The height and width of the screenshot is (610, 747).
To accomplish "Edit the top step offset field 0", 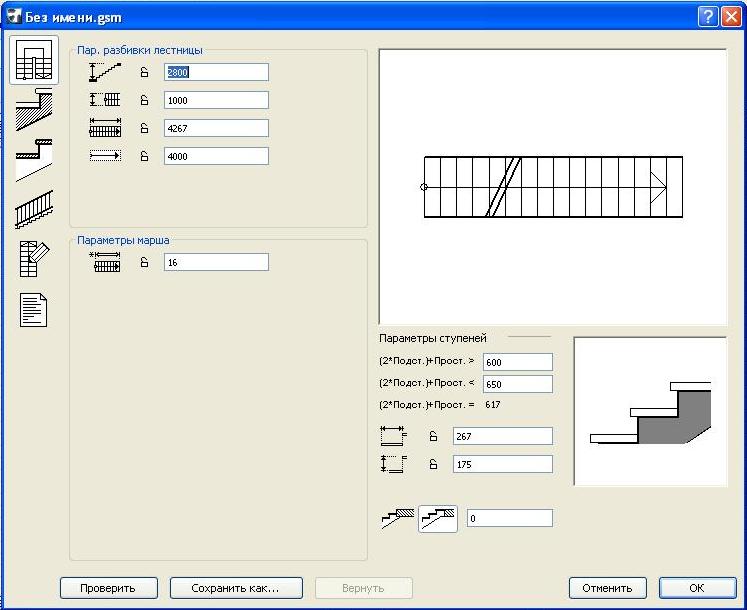I will tap(510, 518).
